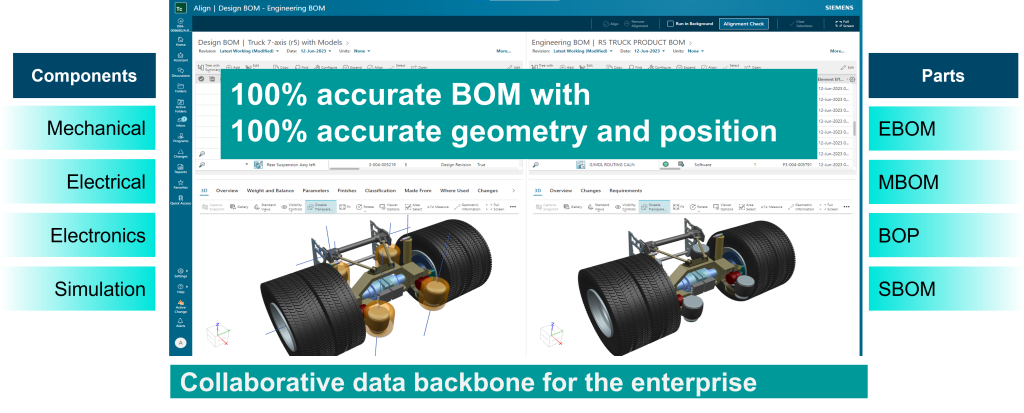Switch to Weight and Balance tab

[x=269, y=189]
